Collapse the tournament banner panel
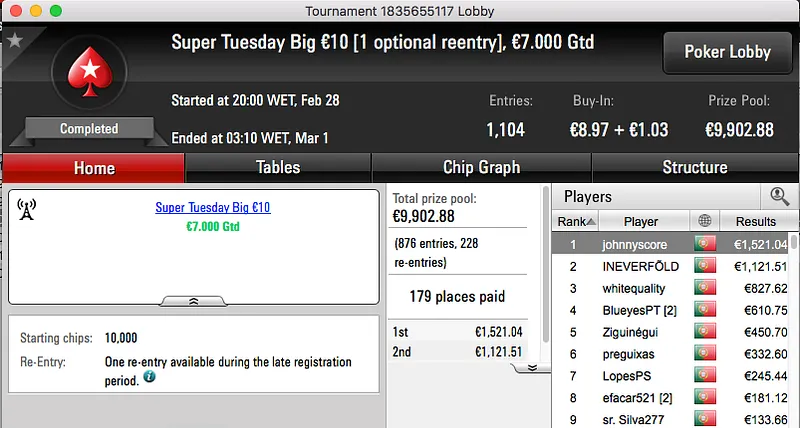800x428 pixels. pyautogui.click(x=193, y=299)
